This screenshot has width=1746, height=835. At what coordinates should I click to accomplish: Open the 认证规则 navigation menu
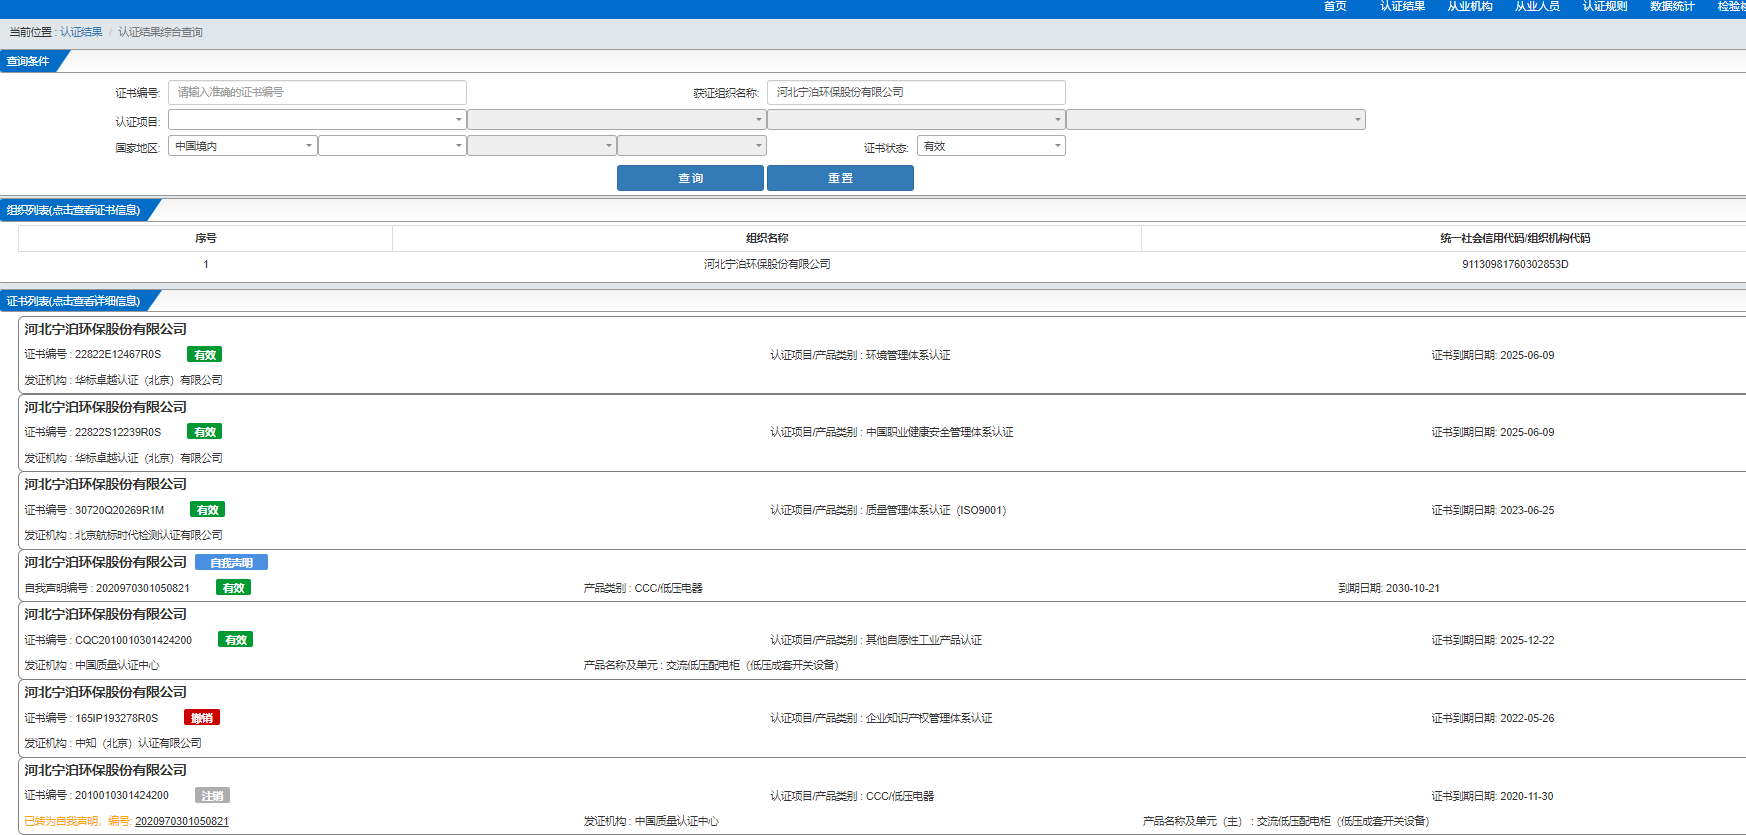tap(1605, 7)
